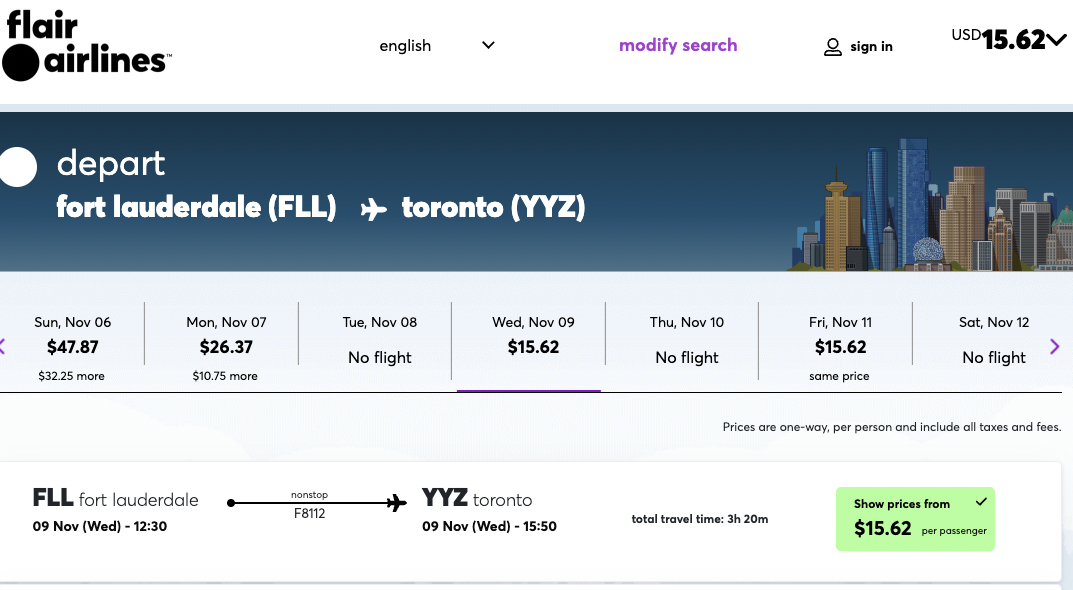The image size is (1073, 590).
Task: Click Show prices from $15.62 button
Action: click(x=915, y=519)
